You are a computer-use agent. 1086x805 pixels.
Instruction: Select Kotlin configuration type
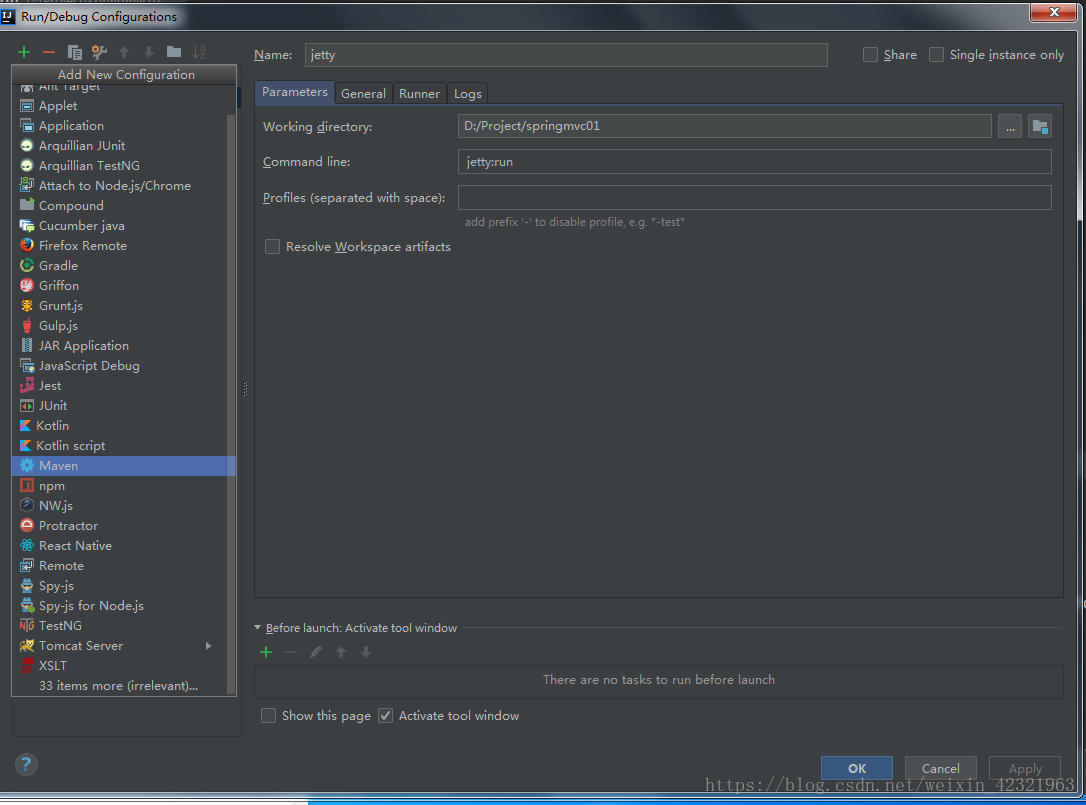click(124, 426)
